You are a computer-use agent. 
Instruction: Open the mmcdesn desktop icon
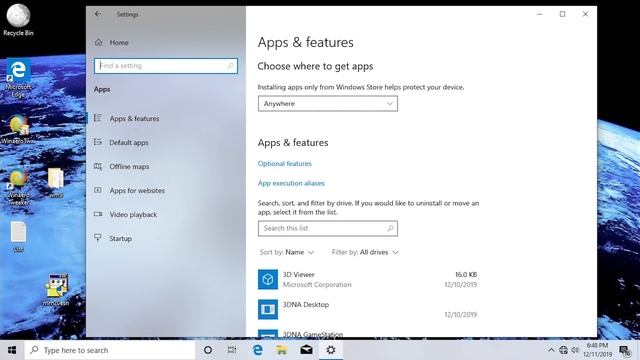[56, 290]
